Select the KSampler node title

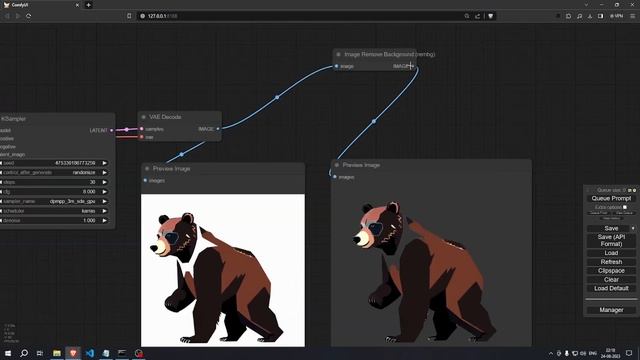[x=13, y=119]
